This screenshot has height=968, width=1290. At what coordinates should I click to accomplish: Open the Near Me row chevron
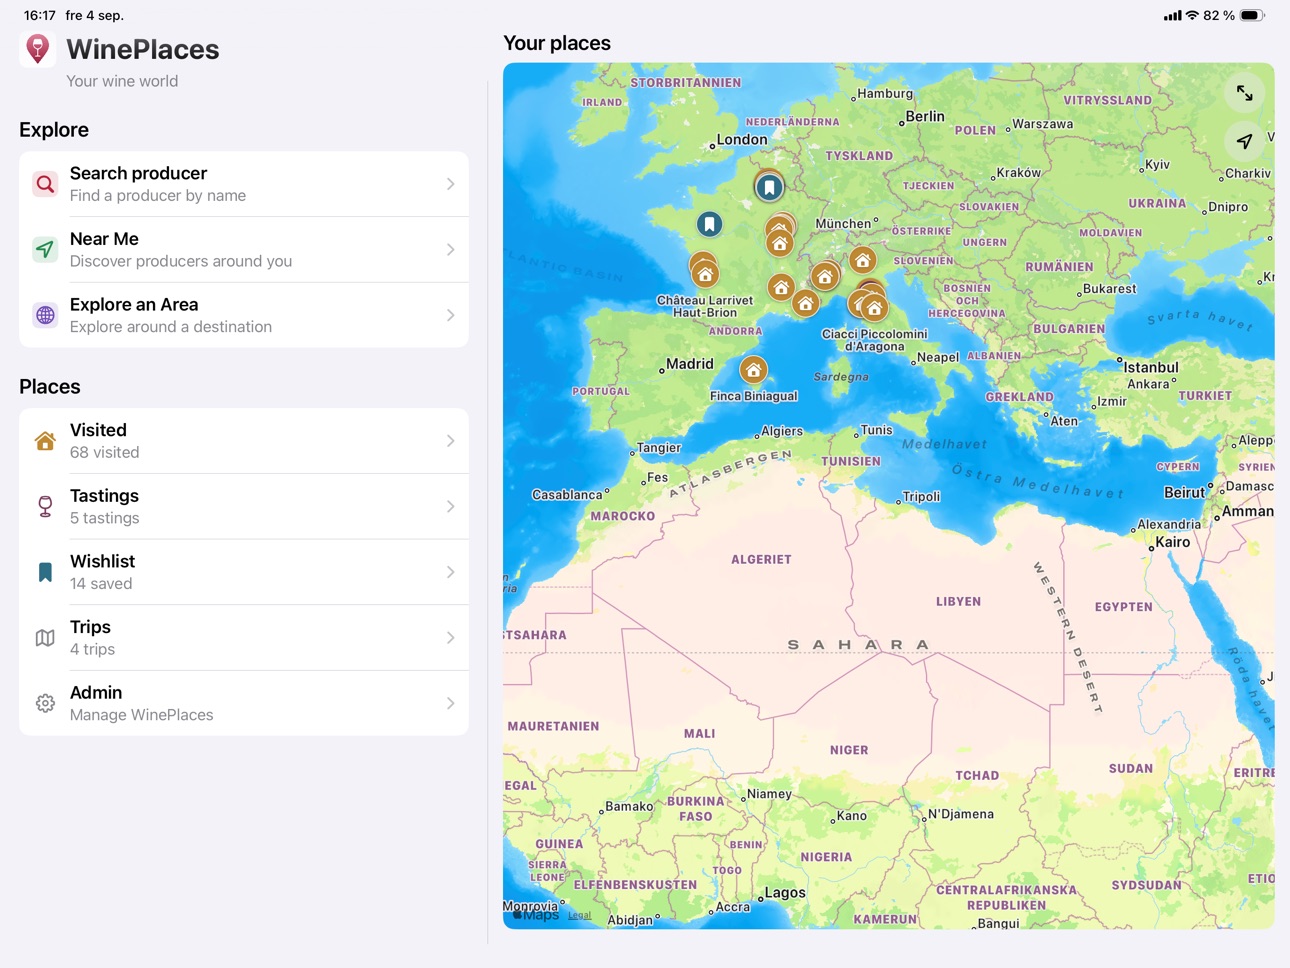pyautogui.click(x=451, y=250)
